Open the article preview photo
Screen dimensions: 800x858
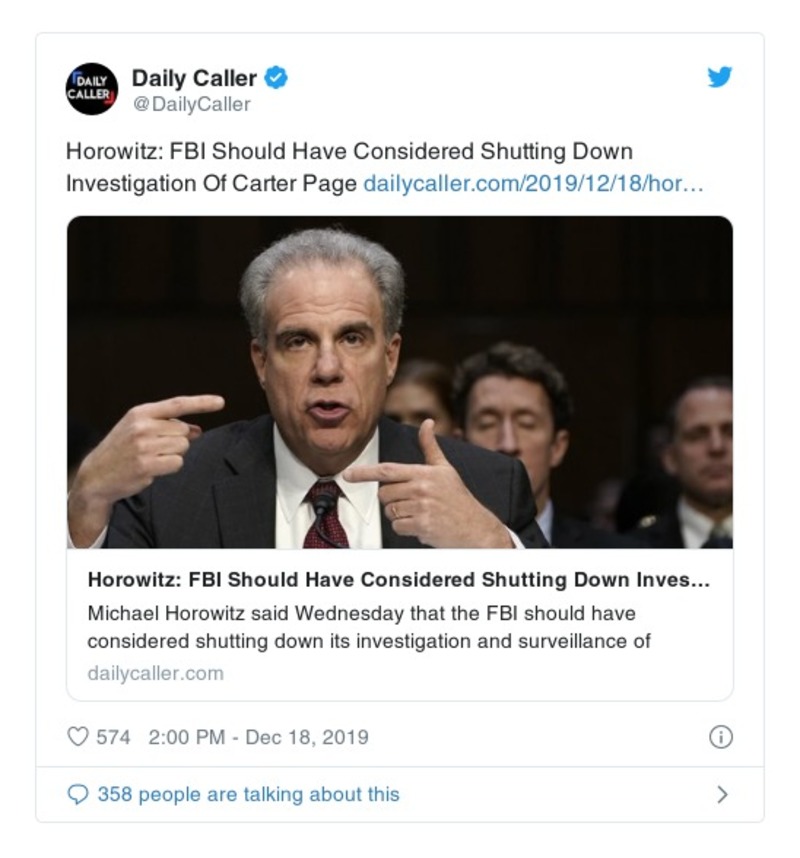(400, 382)
